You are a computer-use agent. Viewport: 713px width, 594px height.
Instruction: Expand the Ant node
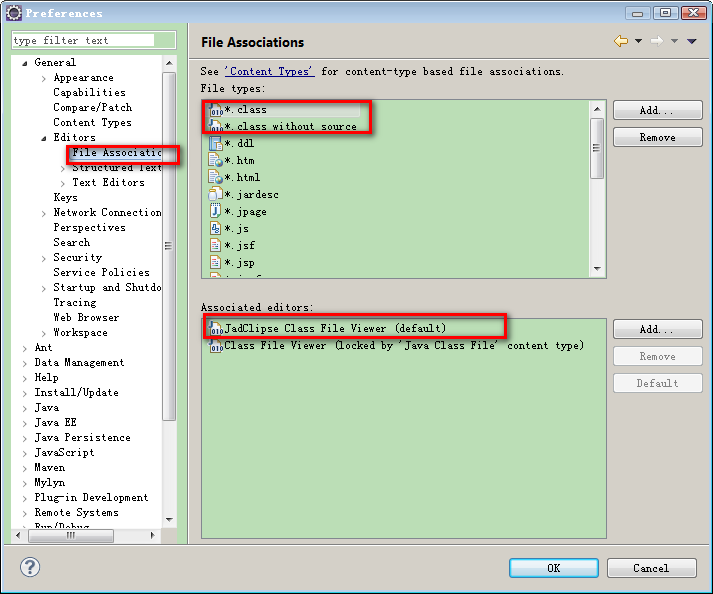click(25, 348)
